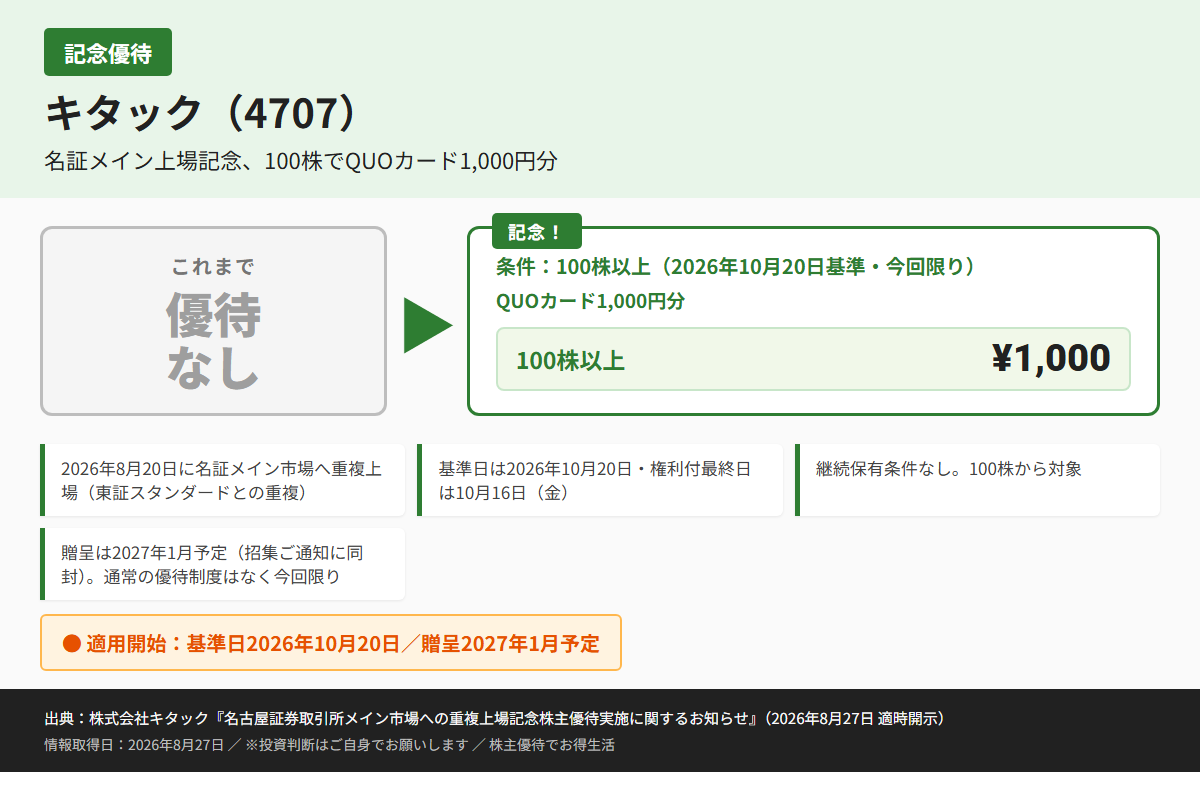
Task: Click the 条件：100株以上 condition line
Action: coord(735,267)
